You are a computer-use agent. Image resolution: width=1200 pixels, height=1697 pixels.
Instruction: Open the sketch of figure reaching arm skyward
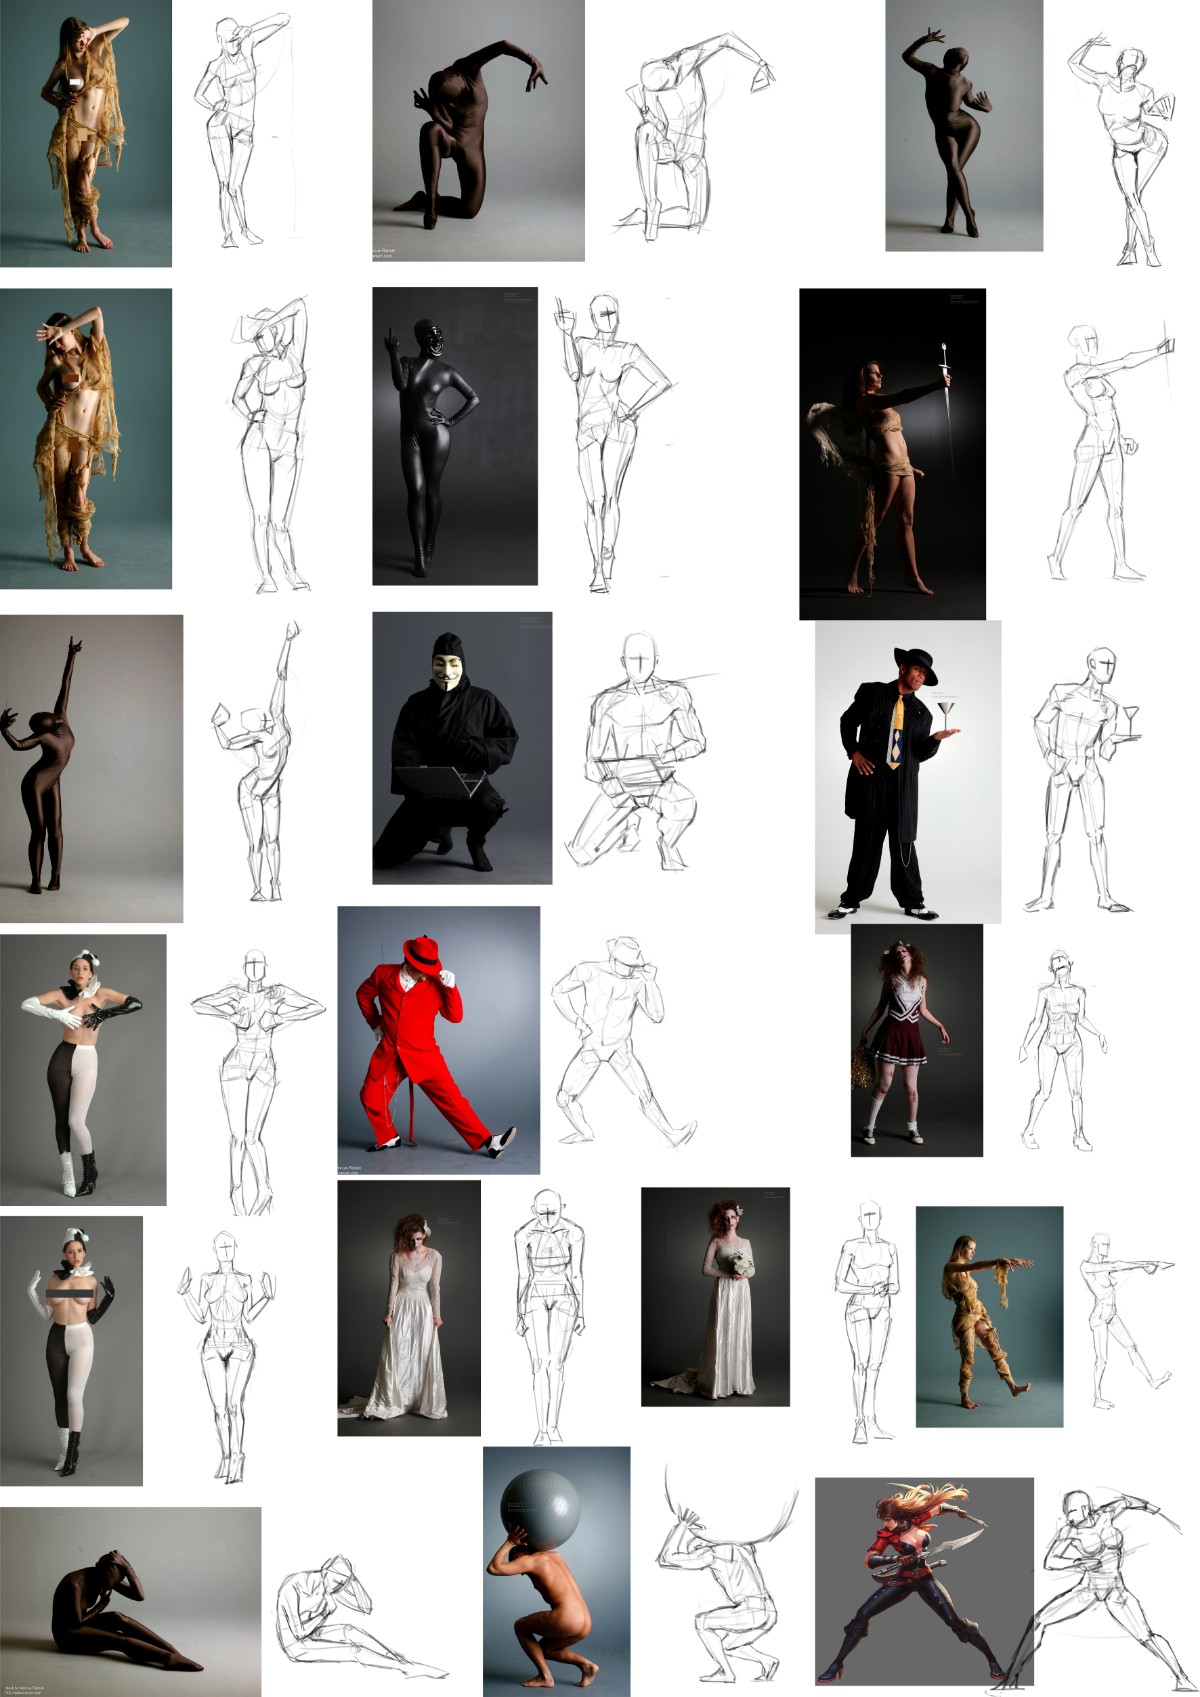(258, 762)
